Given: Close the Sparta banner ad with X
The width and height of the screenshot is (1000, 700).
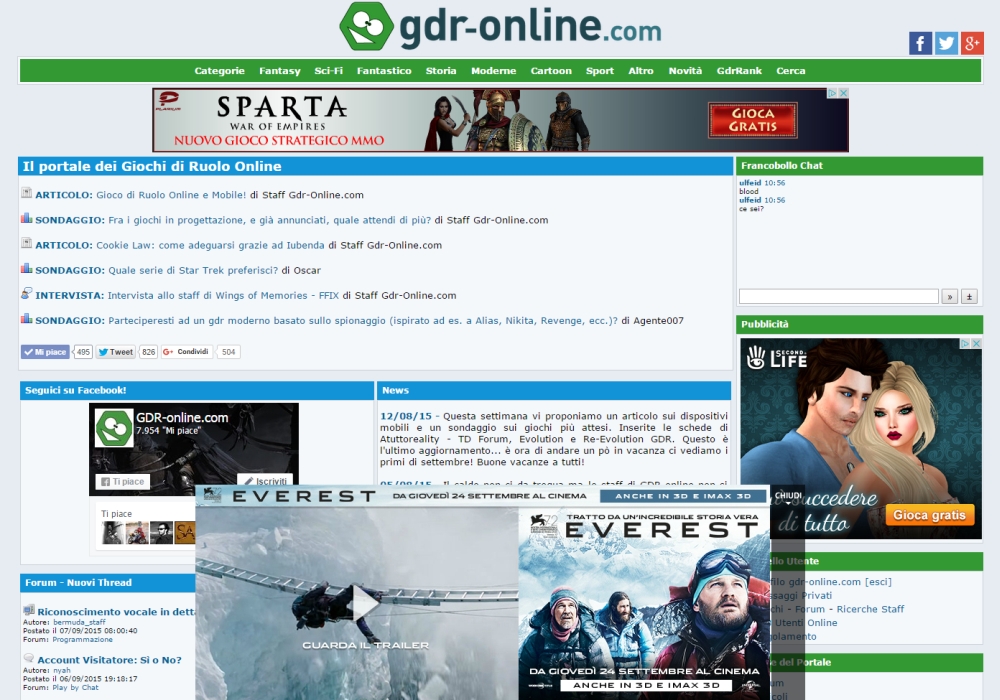Looking at the screenshot, I should click(x=844, y=93).
